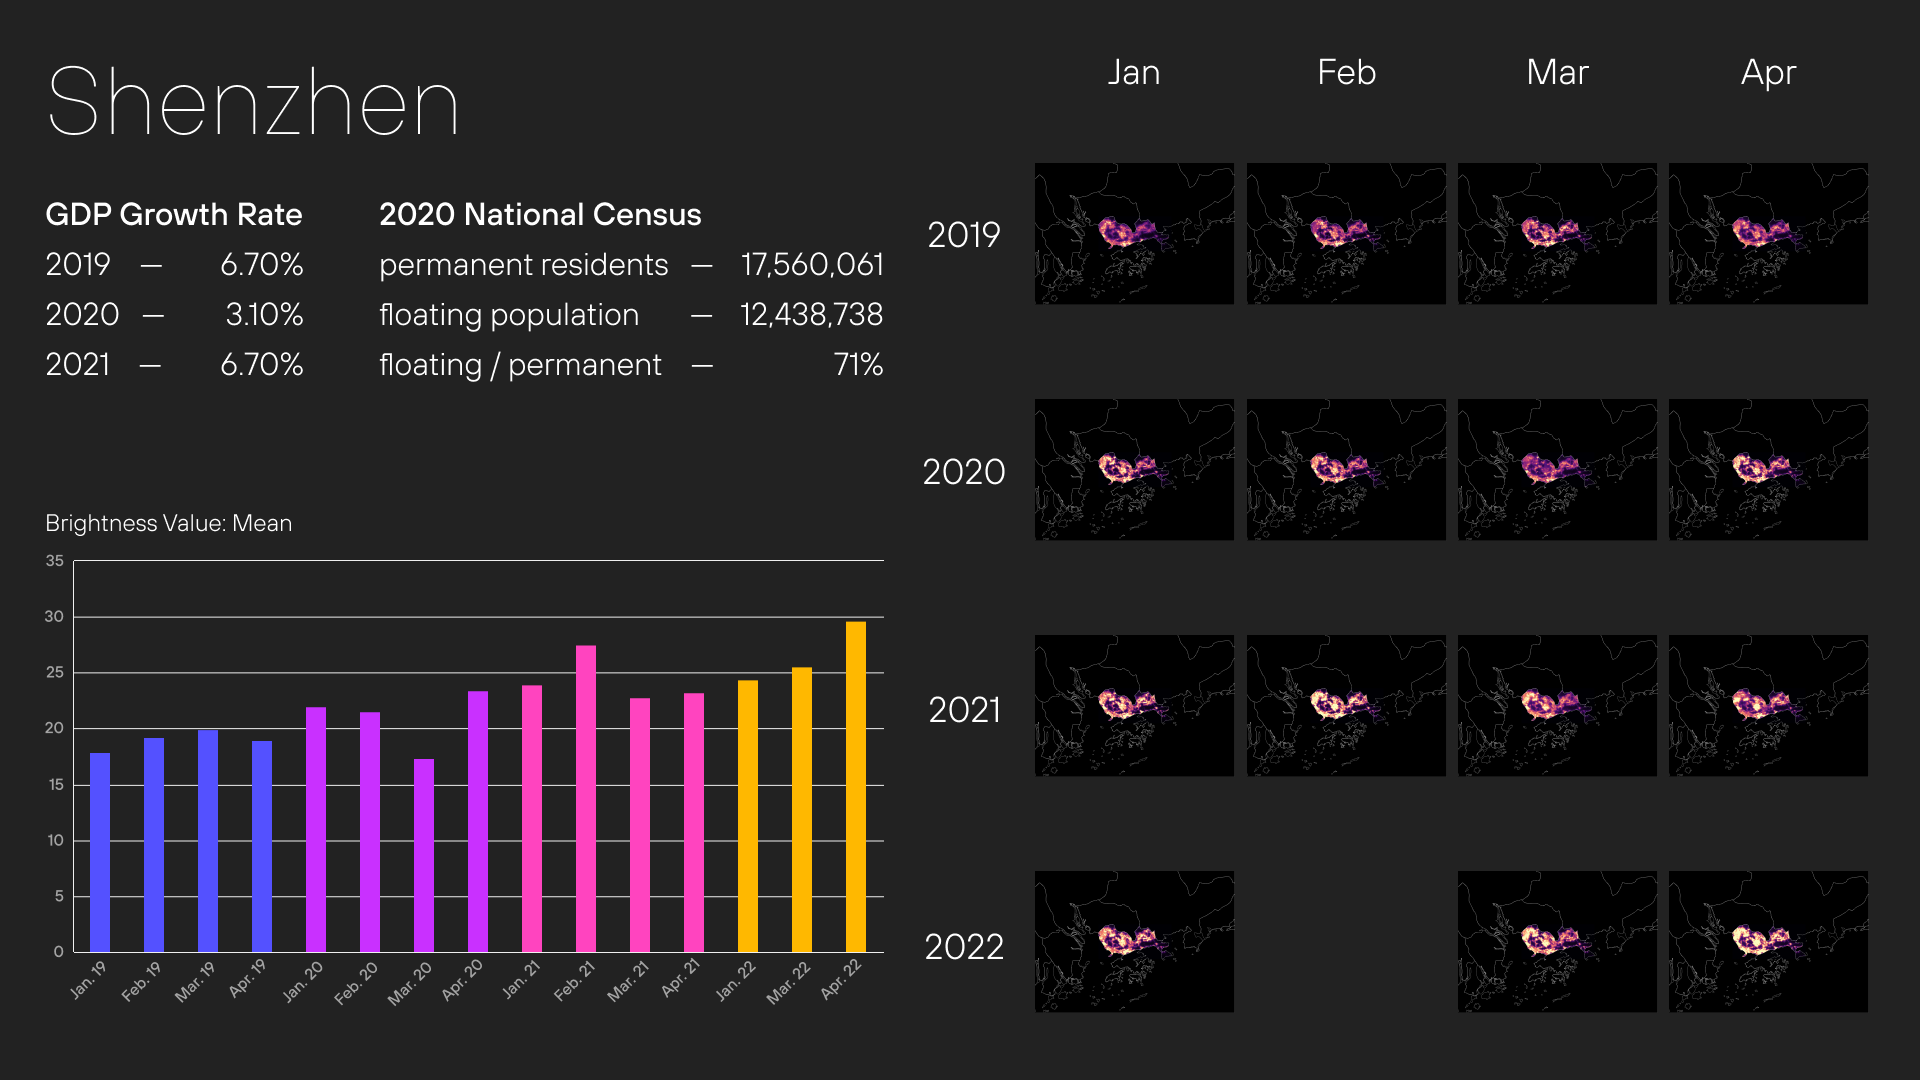Image resolution: width=1920 pixels, height=1080 pixels.
Task: Select the February 2020 map thumbnail
Action: [x=1346, y=470]
